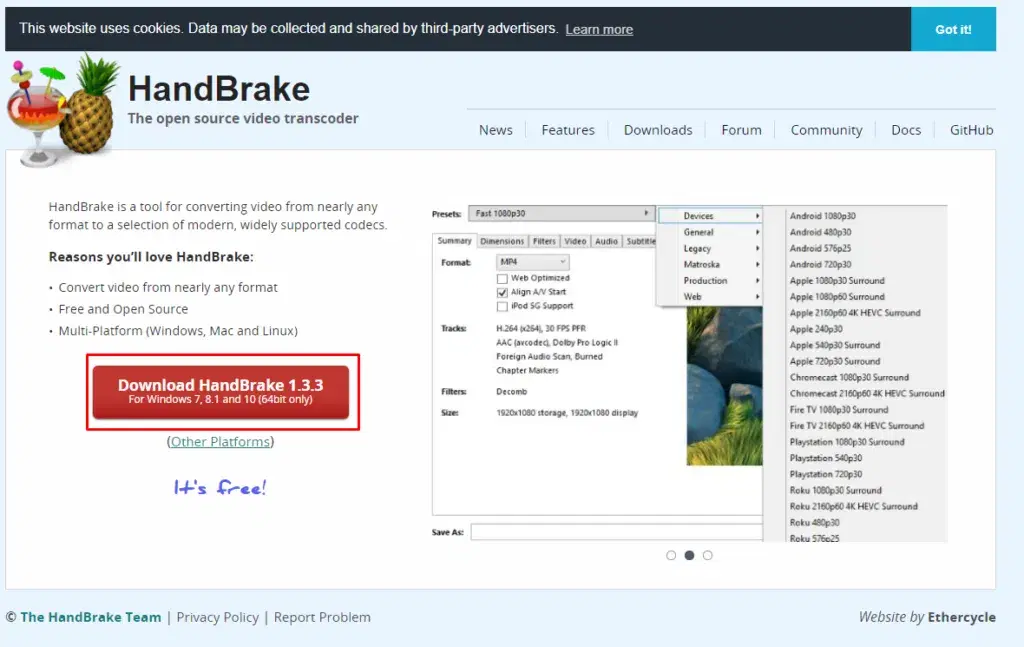Screen dimensions: 1024x647
Task: Open the Privacy Policy link
Action: (217, 617)
